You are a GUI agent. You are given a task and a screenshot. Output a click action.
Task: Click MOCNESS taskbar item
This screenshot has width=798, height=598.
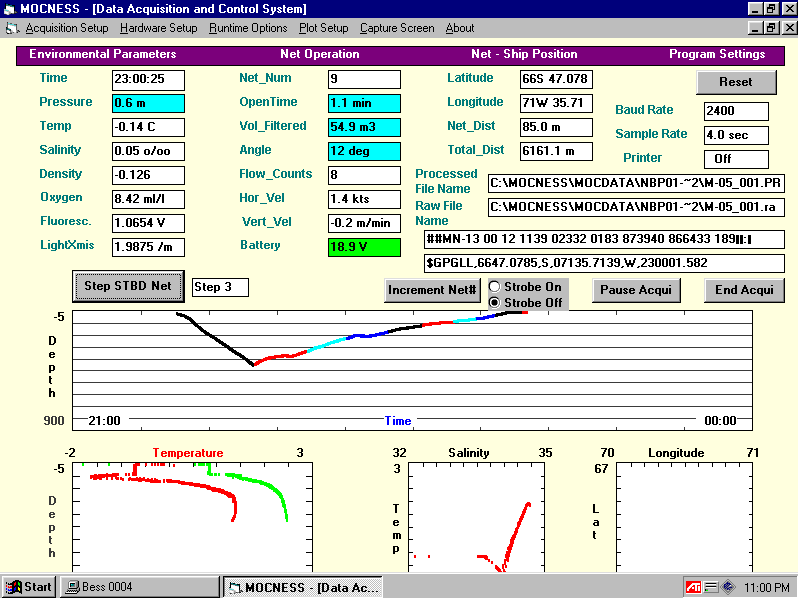tap(303, 587)
